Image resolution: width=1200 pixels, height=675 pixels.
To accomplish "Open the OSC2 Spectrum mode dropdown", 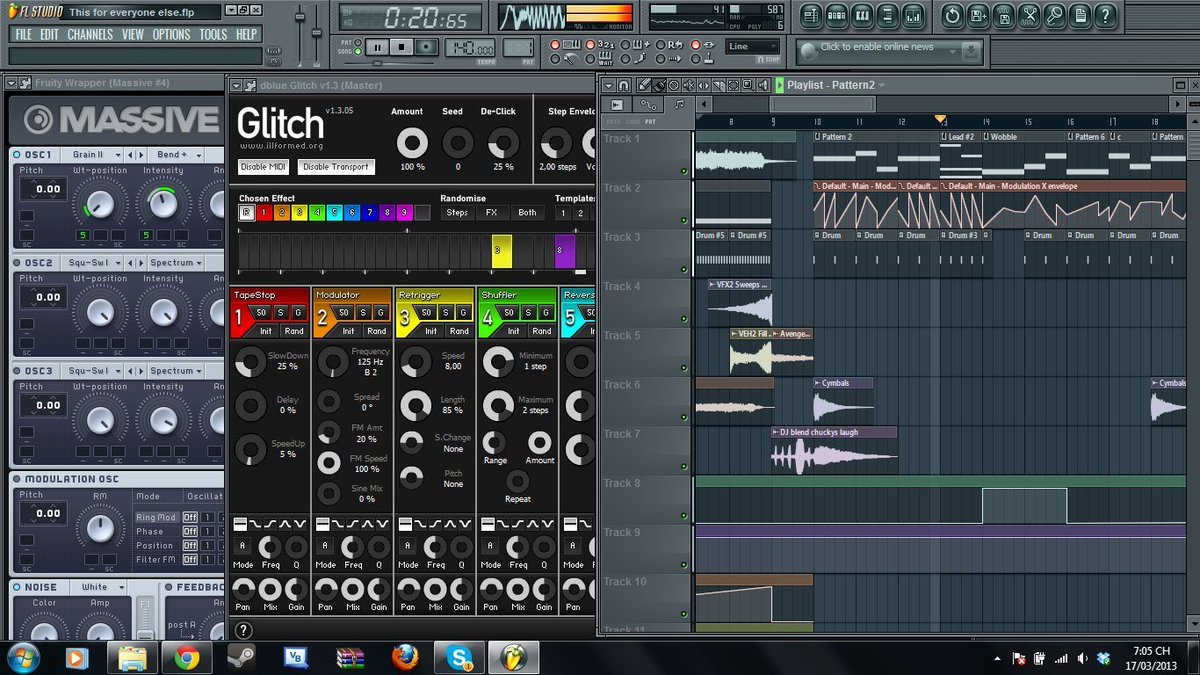I will pyautogui.click(x=174, y=263).
